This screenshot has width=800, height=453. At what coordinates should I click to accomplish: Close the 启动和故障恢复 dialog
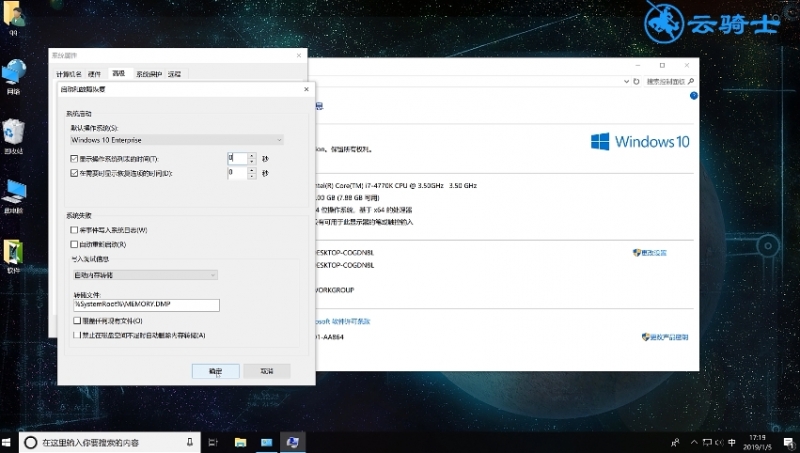click(x=306, y=89)
